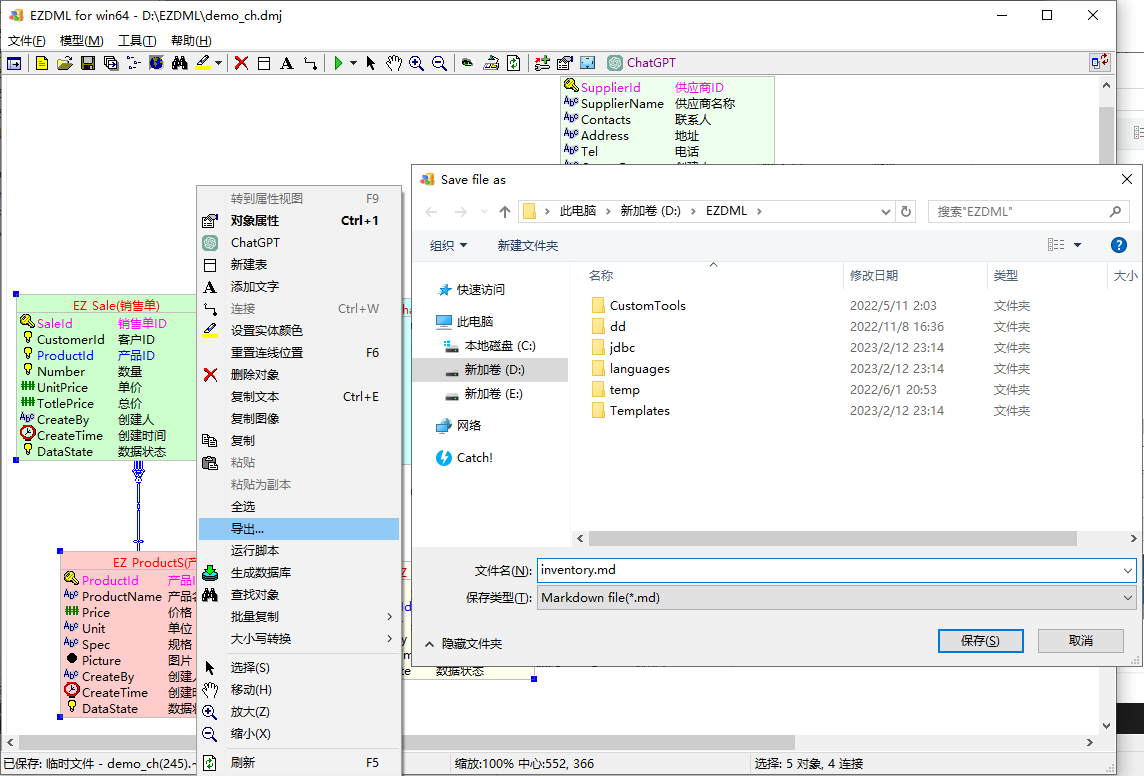Expand the address path history dropdown
The width and height of the screenshot is (1144, 776).
pos(886,212)
